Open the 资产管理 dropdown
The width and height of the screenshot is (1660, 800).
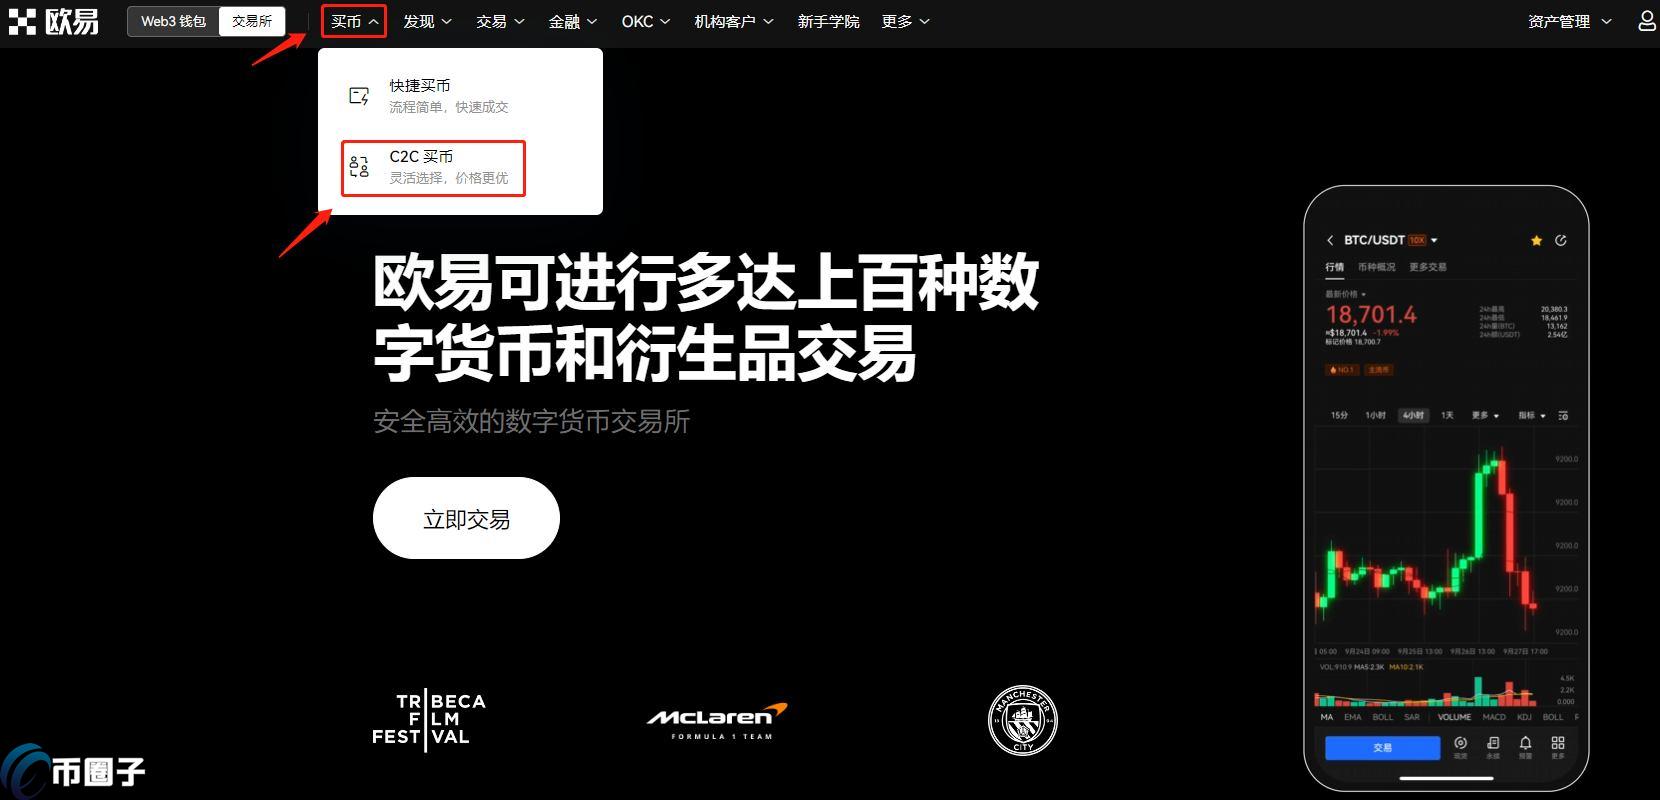coord(1570,21)
